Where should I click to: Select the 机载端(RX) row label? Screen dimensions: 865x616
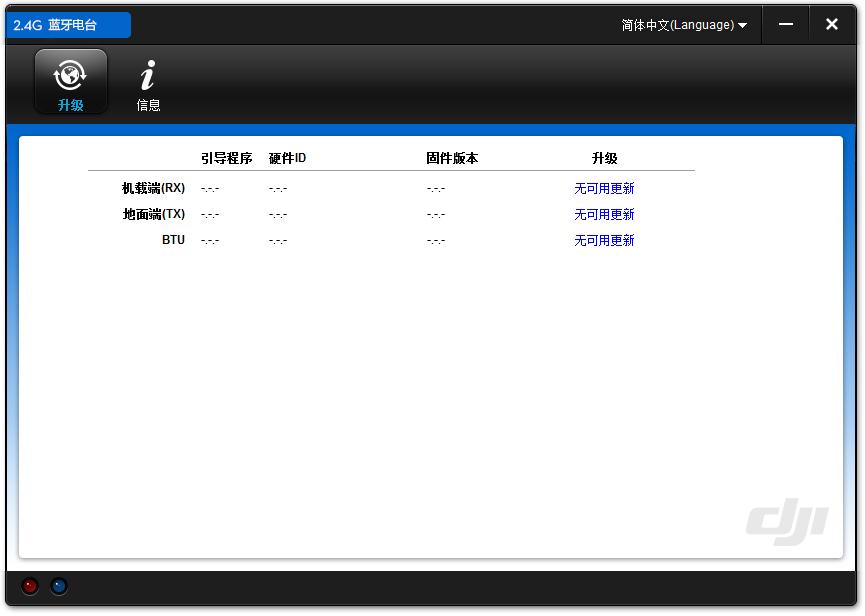tap(153, 188)
